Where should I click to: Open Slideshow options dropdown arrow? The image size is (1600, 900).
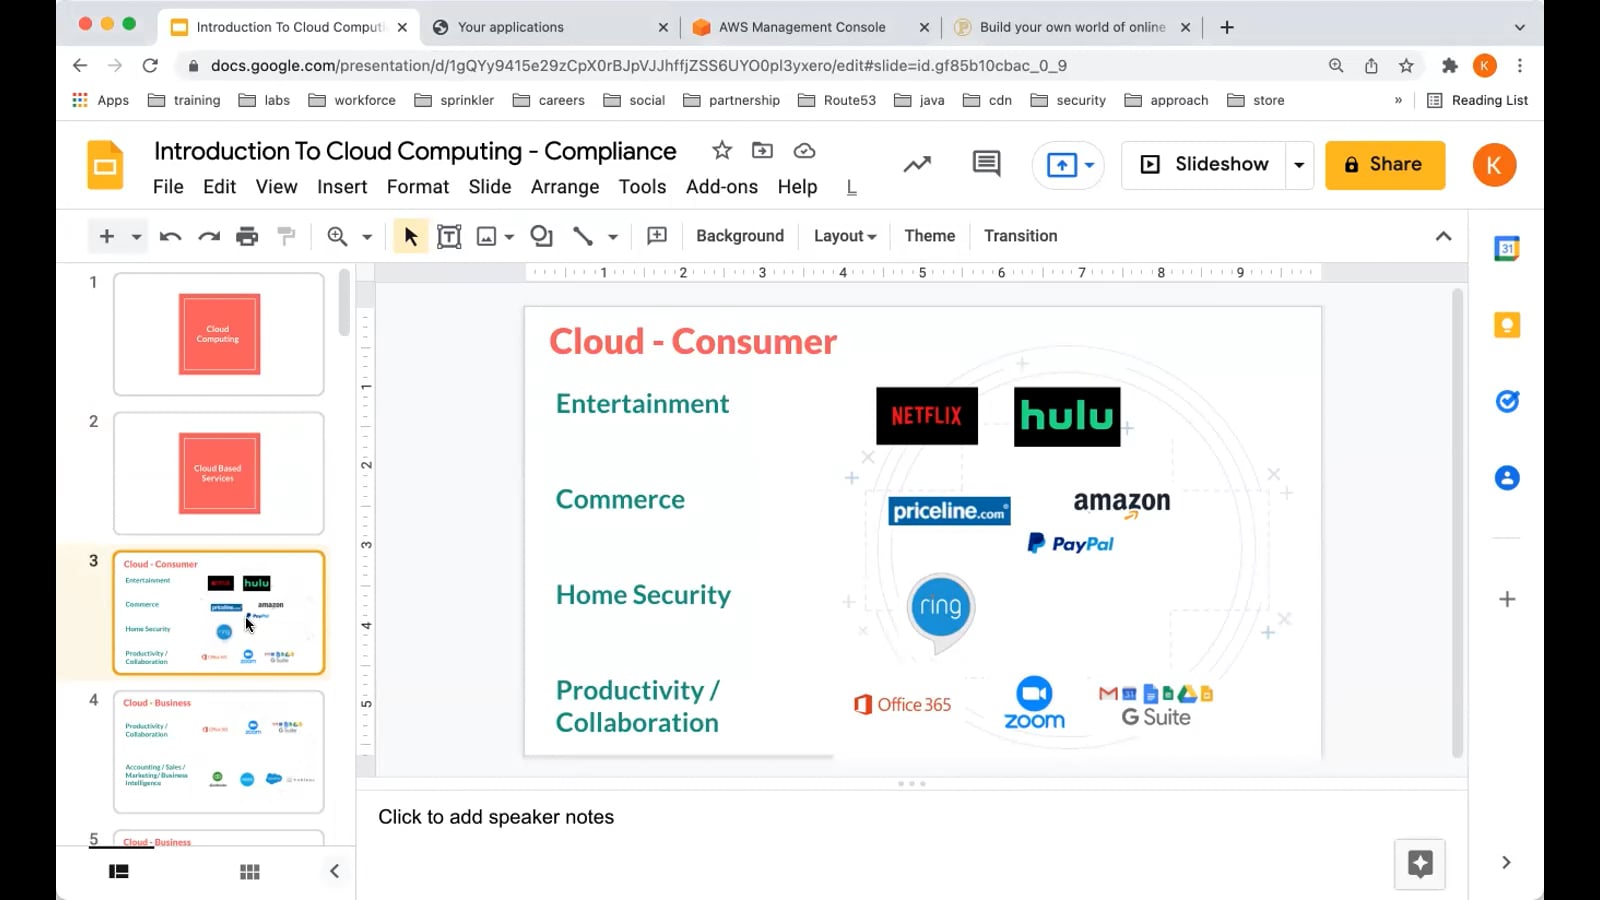pos(1299,165)
